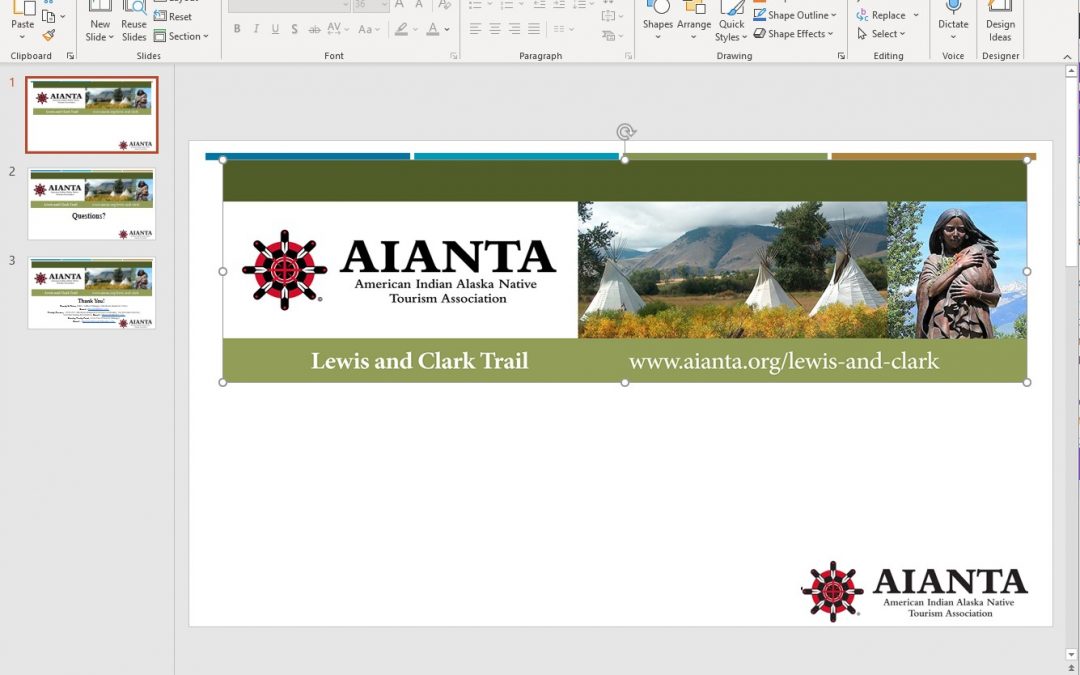Viewport: 1080px width, 675px height.
Task: Open the Clipboard dialog launcher
Action: (70, 56)
